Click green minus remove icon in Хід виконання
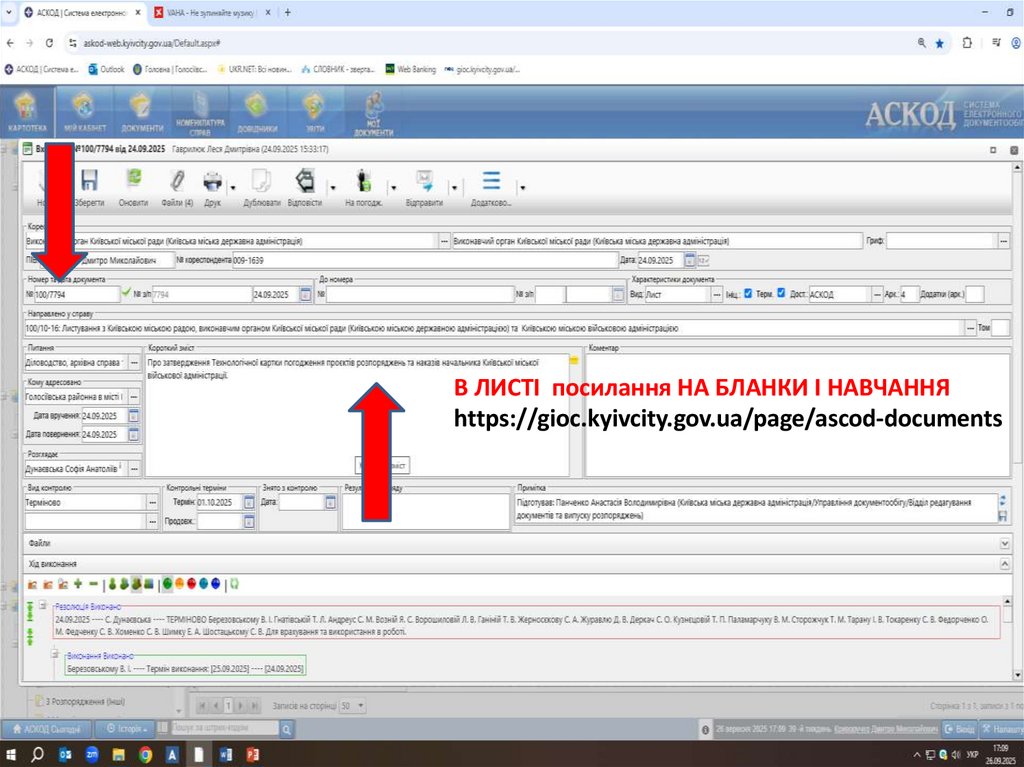This screenshot has width=1024, height=767. (93, 583)
